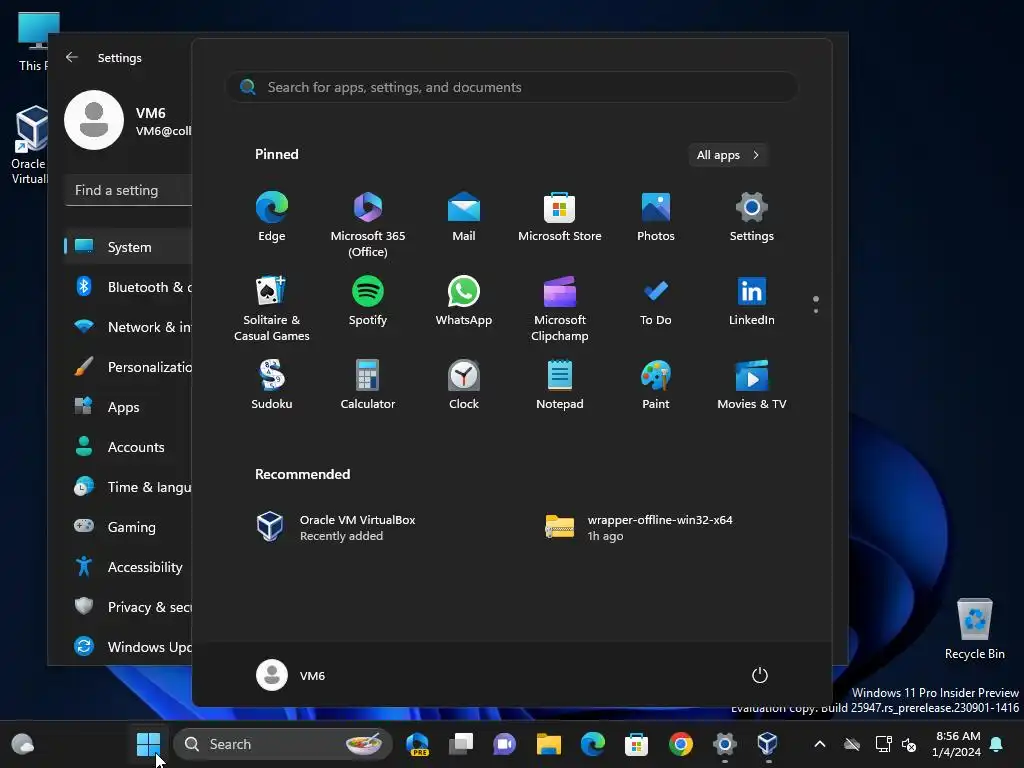Select System in Settings sidebar

pos(129,247)
